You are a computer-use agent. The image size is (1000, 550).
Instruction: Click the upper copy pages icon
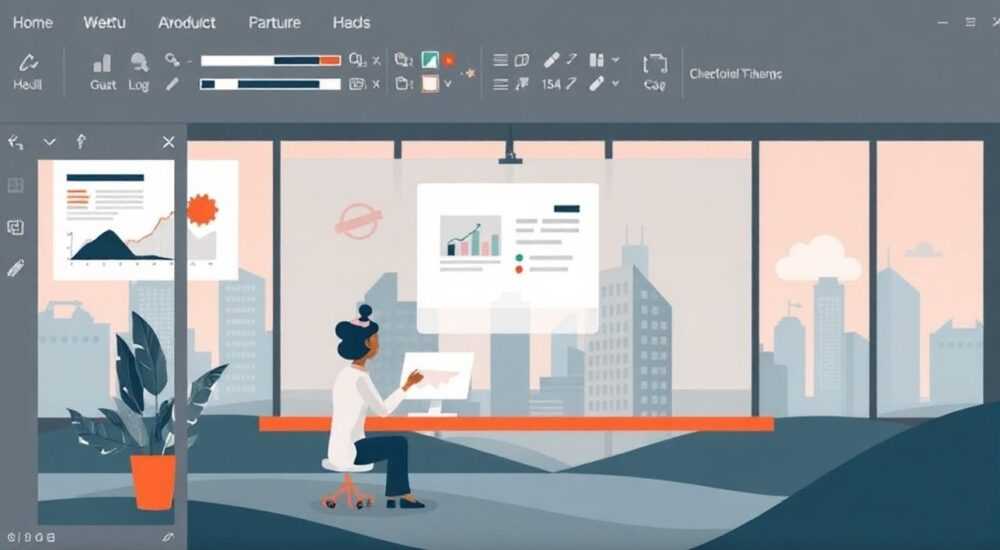(x=403, y=60)
